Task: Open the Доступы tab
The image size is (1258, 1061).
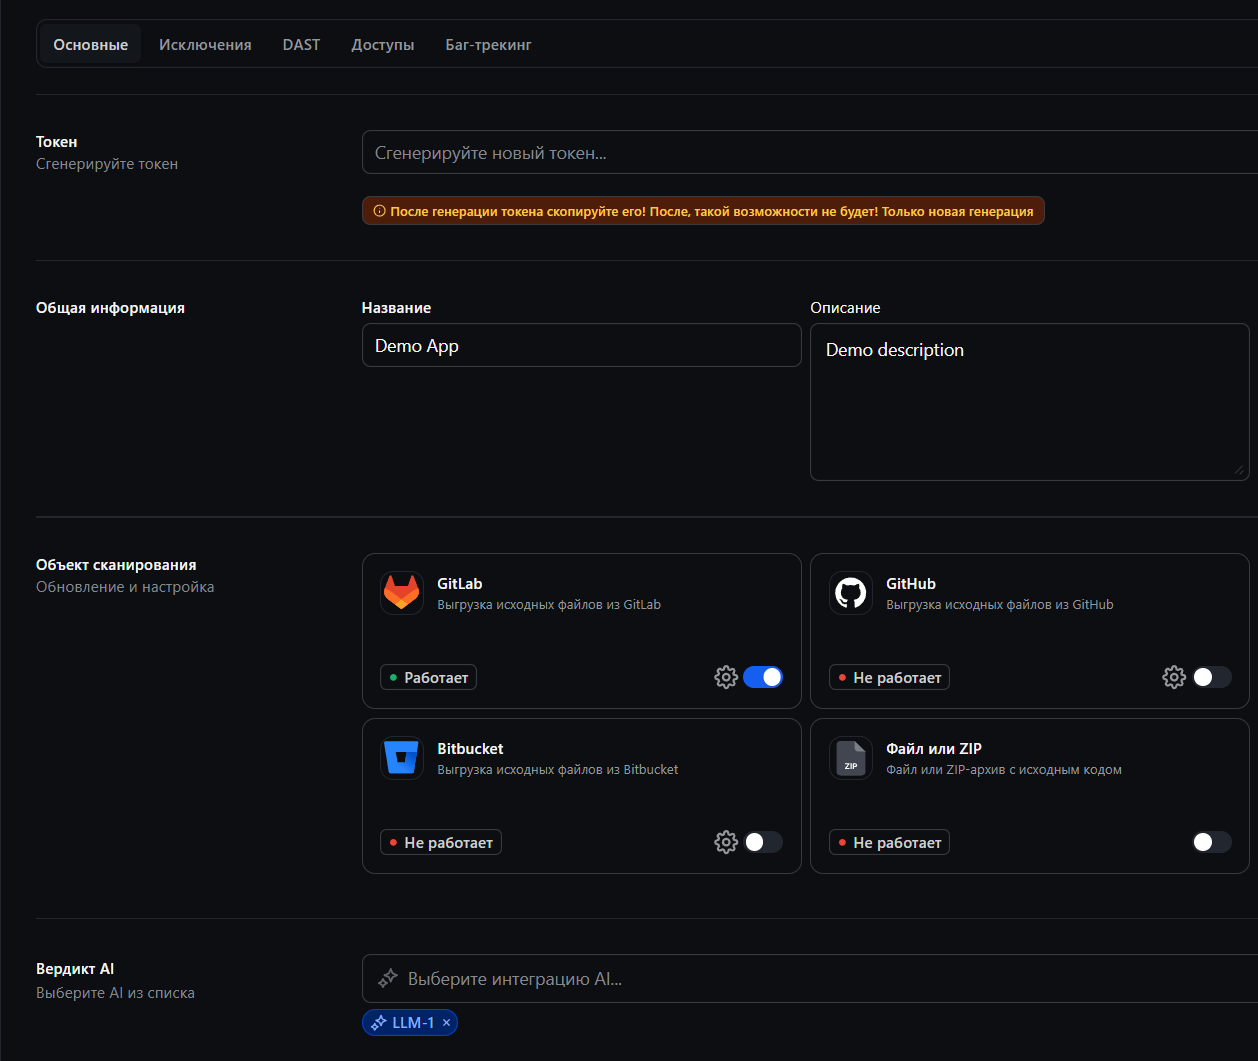Action: click(383, 45)
